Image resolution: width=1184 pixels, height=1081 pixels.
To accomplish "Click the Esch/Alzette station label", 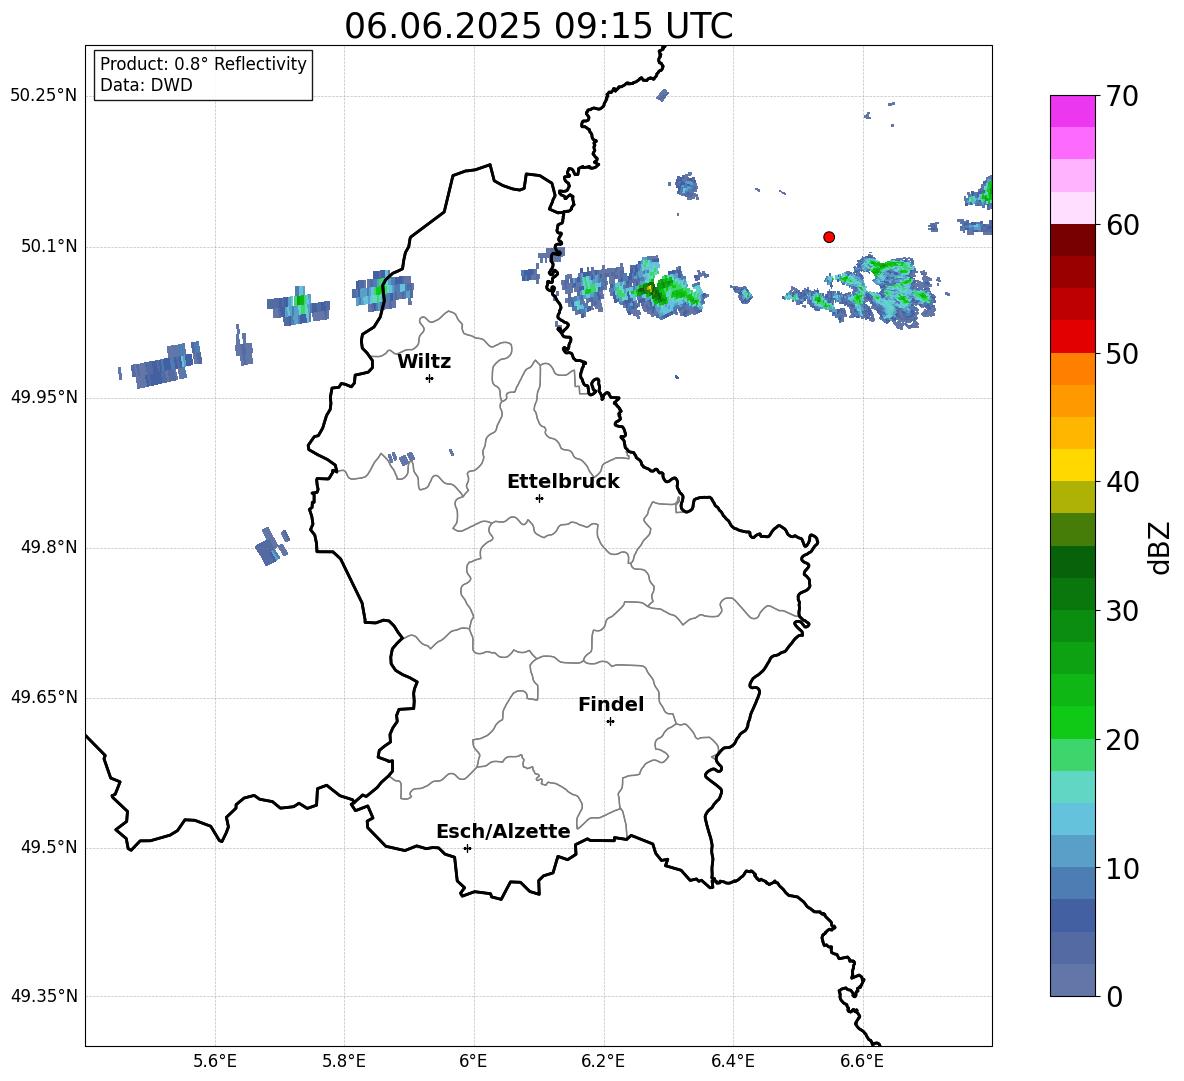I will (503, 832).
